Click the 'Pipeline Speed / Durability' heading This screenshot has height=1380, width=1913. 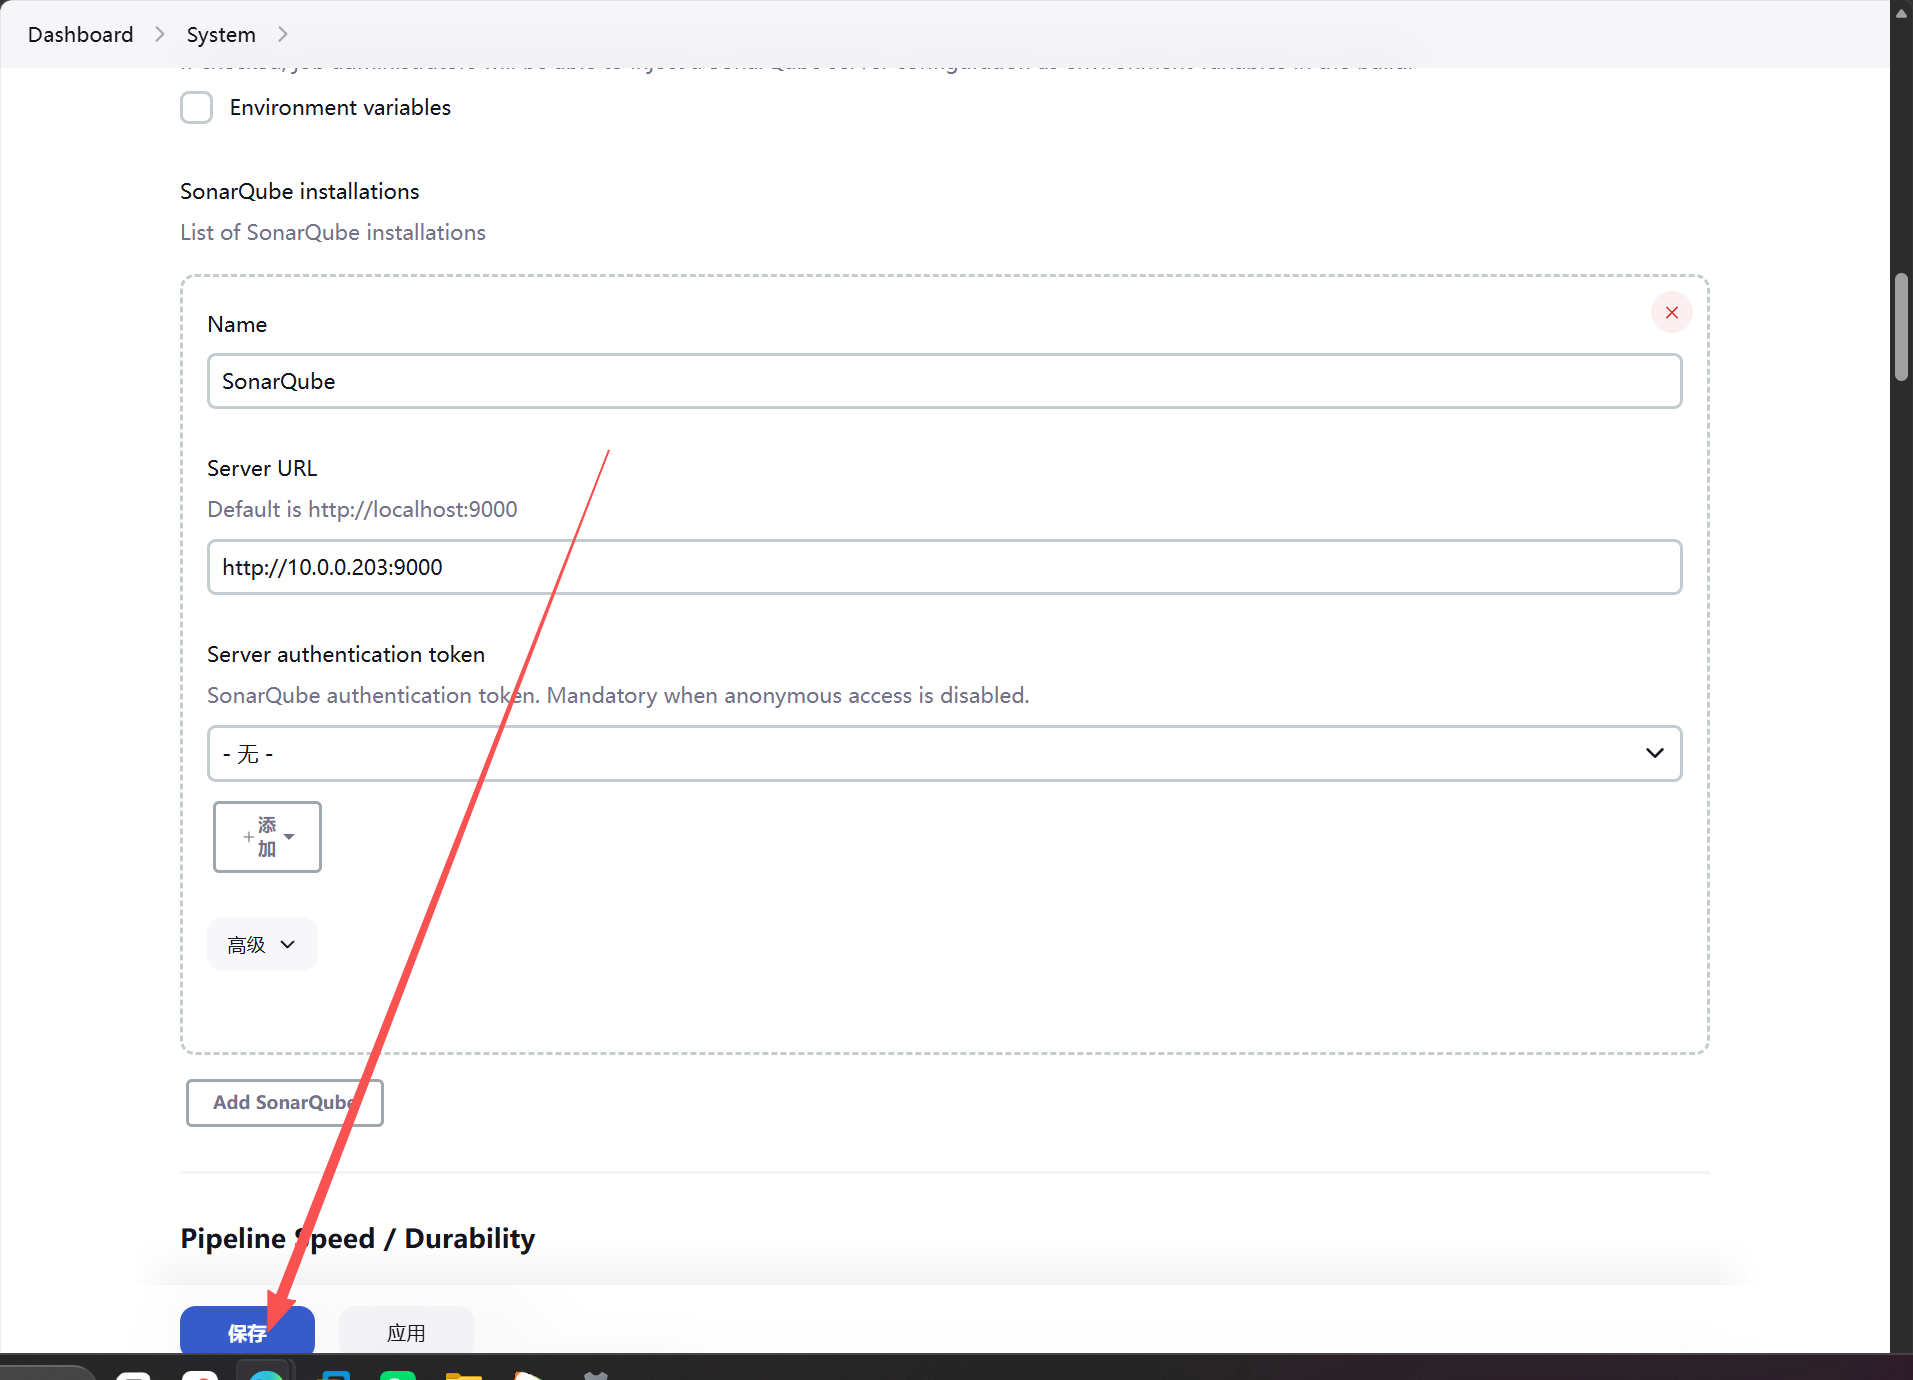[x=358, y=1238]
